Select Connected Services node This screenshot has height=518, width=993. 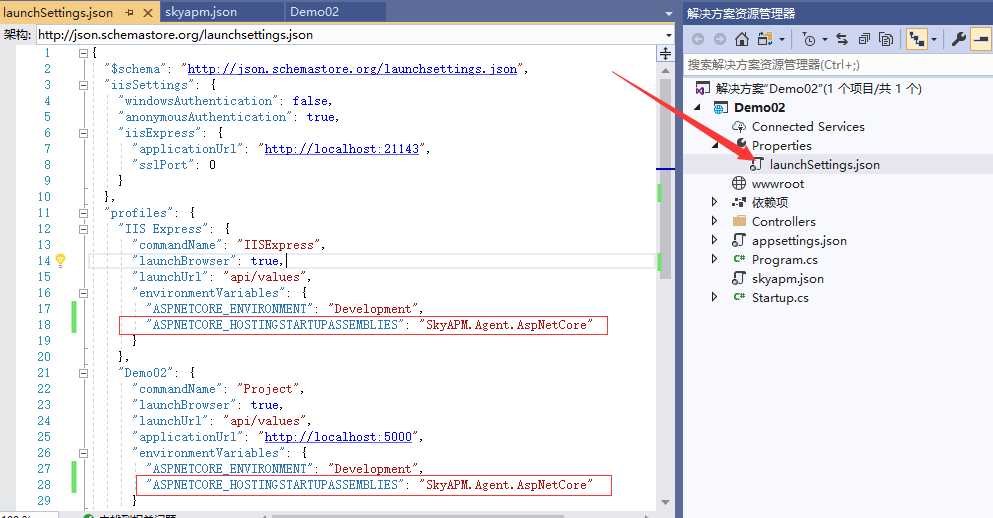pyautogui.click(x=808, y=127)
